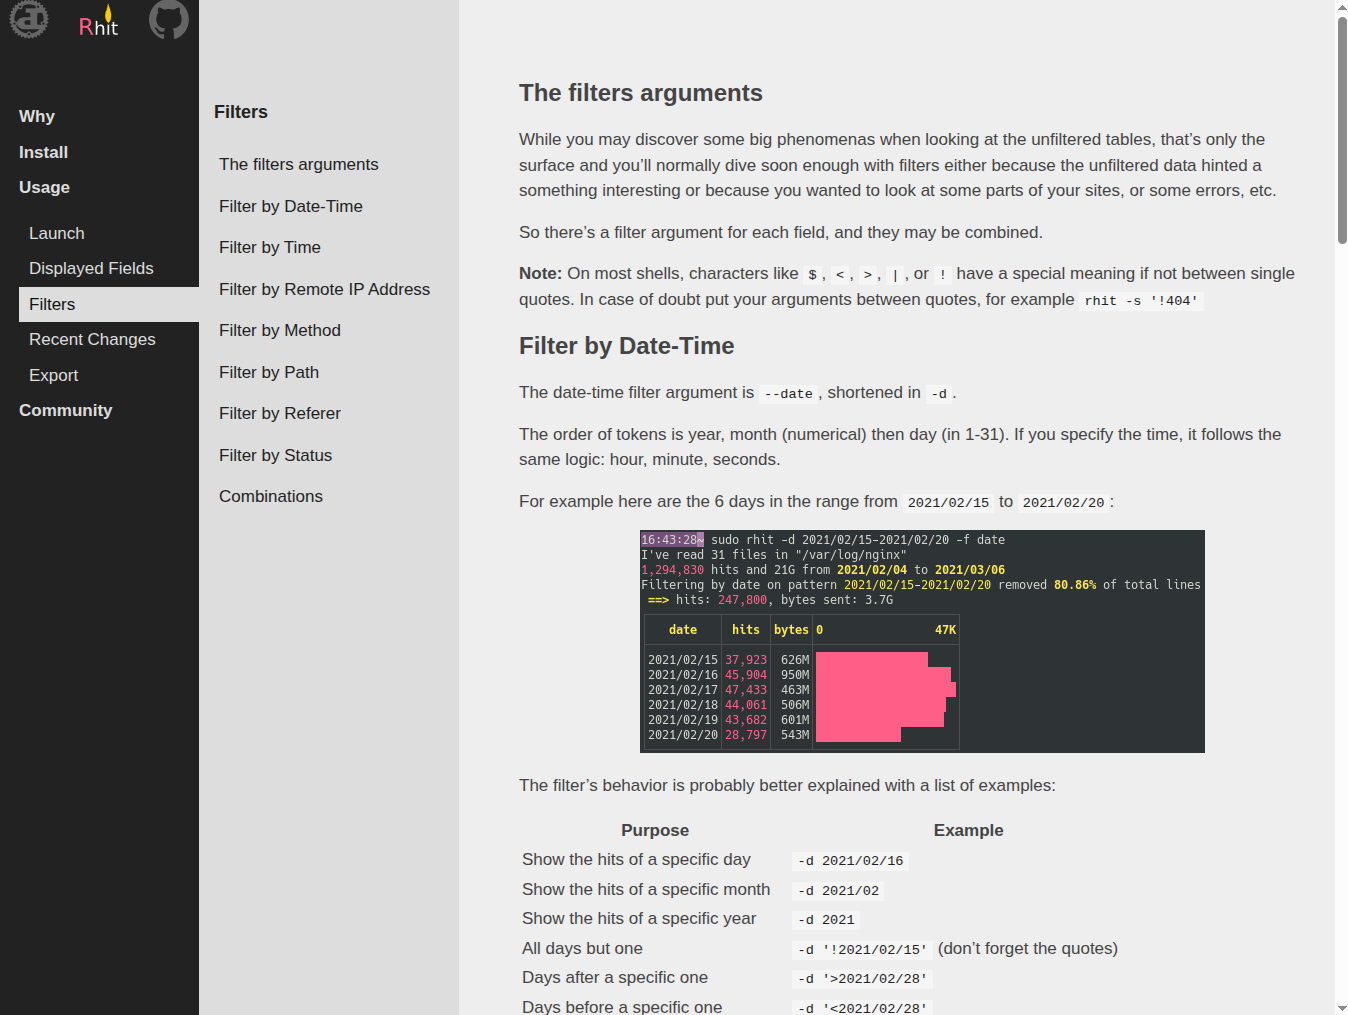
Task: Select Displayed Fields in sidebar
Action: [91, 268]
